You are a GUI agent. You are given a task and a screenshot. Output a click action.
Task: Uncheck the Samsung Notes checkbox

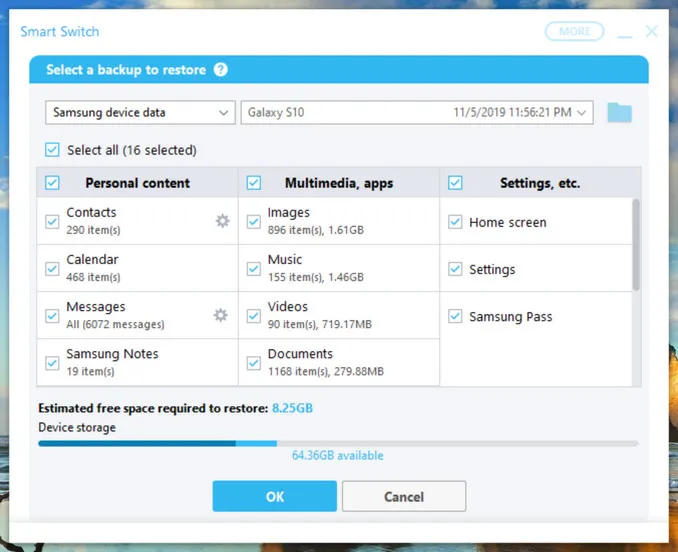click(52, 363)
